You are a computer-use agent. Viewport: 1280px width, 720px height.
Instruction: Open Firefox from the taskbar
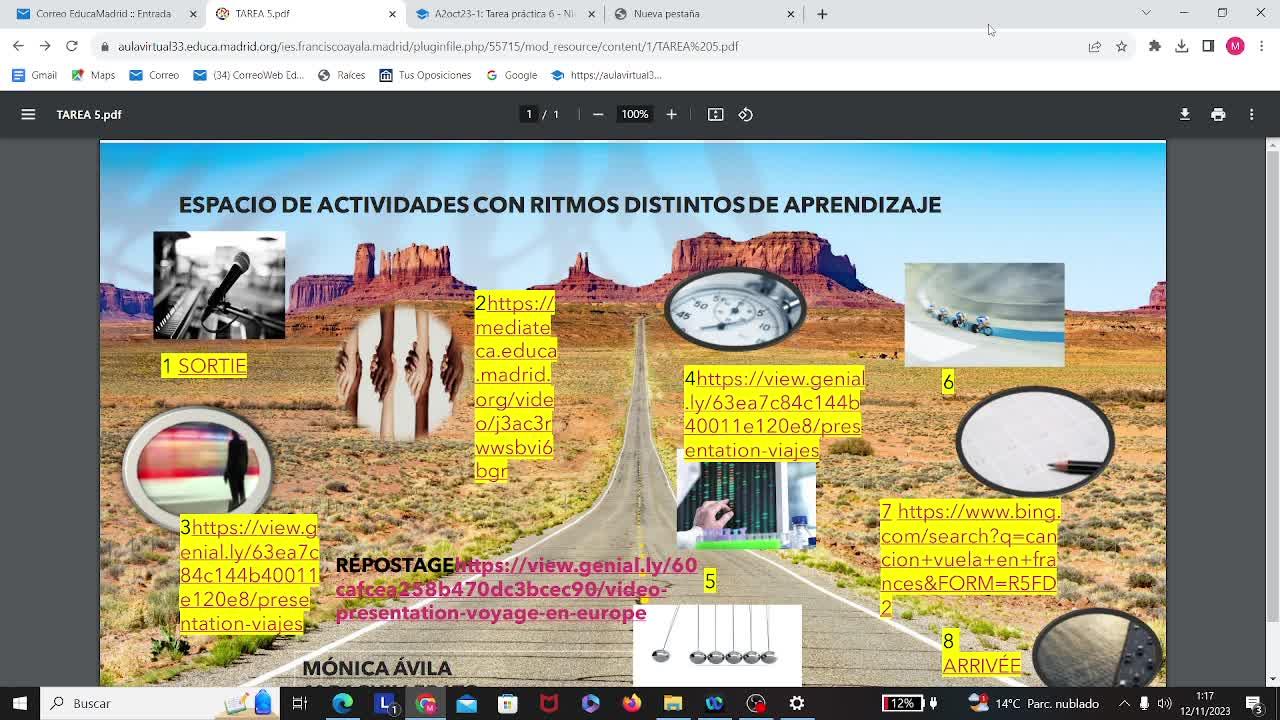[631, 703]
